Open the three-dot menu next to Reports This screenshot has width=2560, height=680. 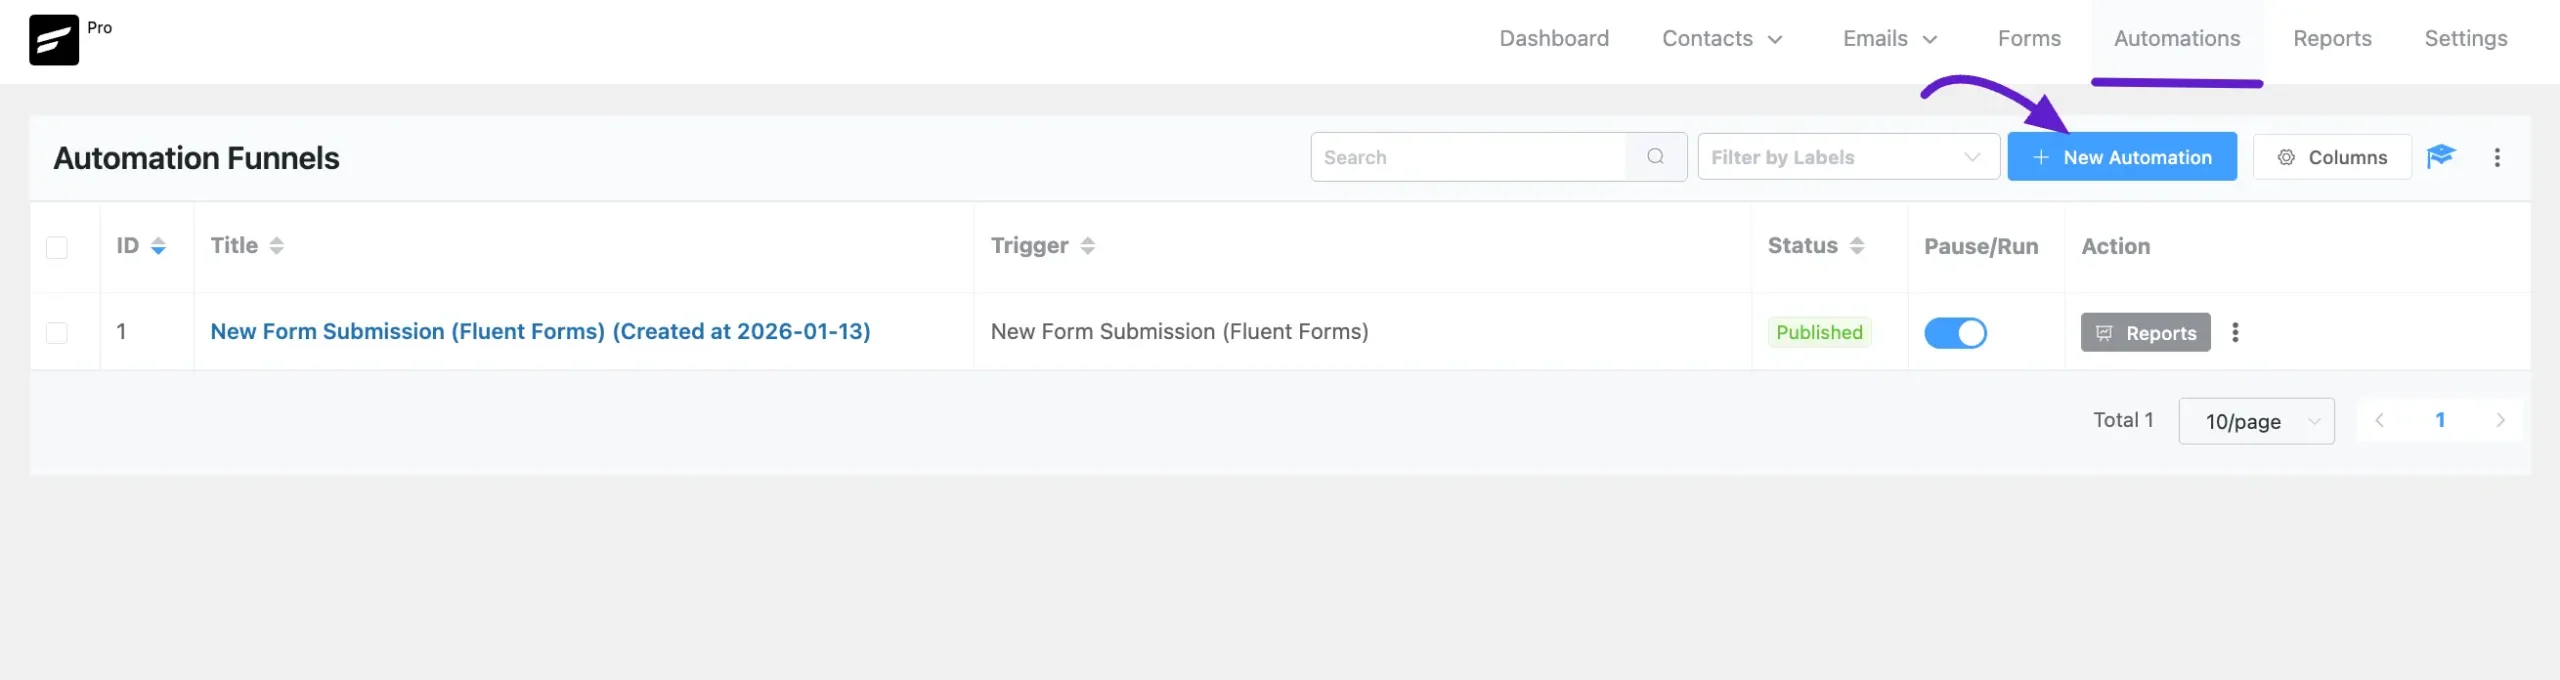(2235, 332)
